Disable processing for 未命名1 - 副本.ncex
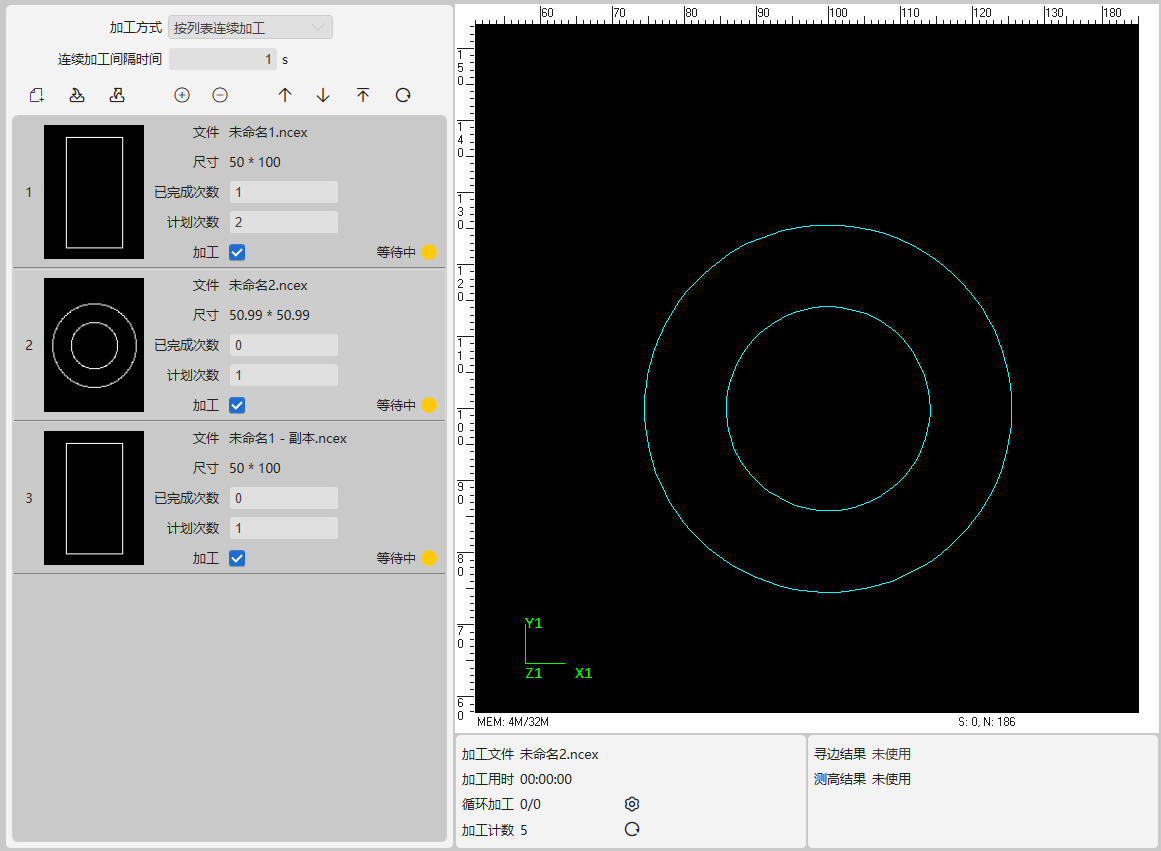 pos(237,558)
